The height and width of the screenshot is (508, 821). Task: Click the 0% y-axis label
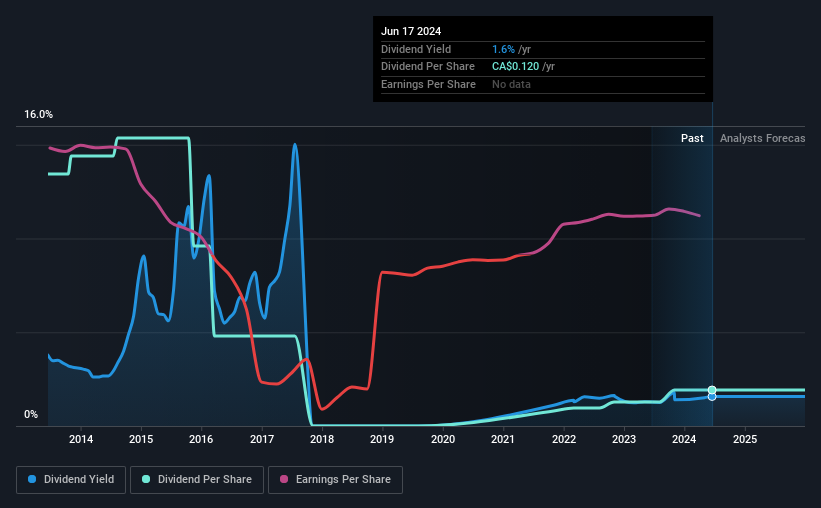click(x=31, y=415)
